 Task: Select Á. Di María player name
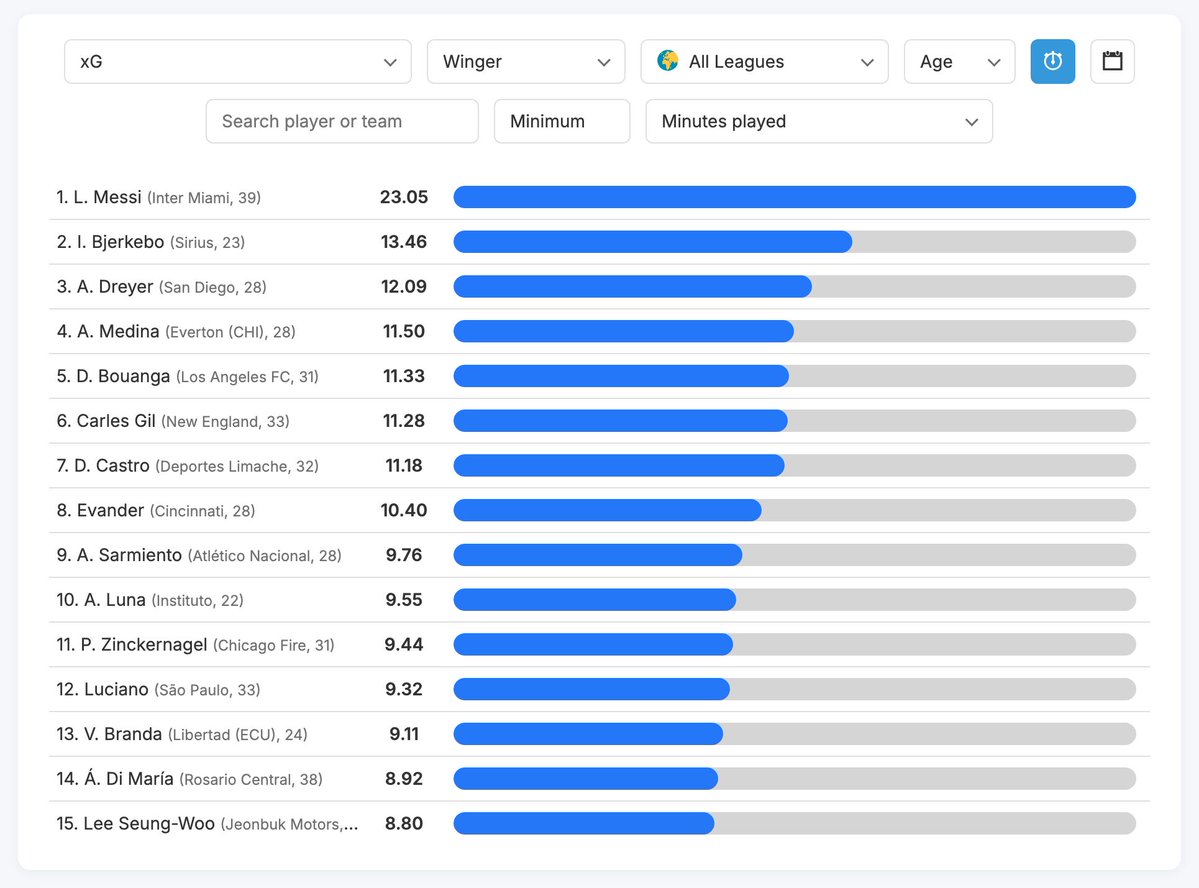128,779
